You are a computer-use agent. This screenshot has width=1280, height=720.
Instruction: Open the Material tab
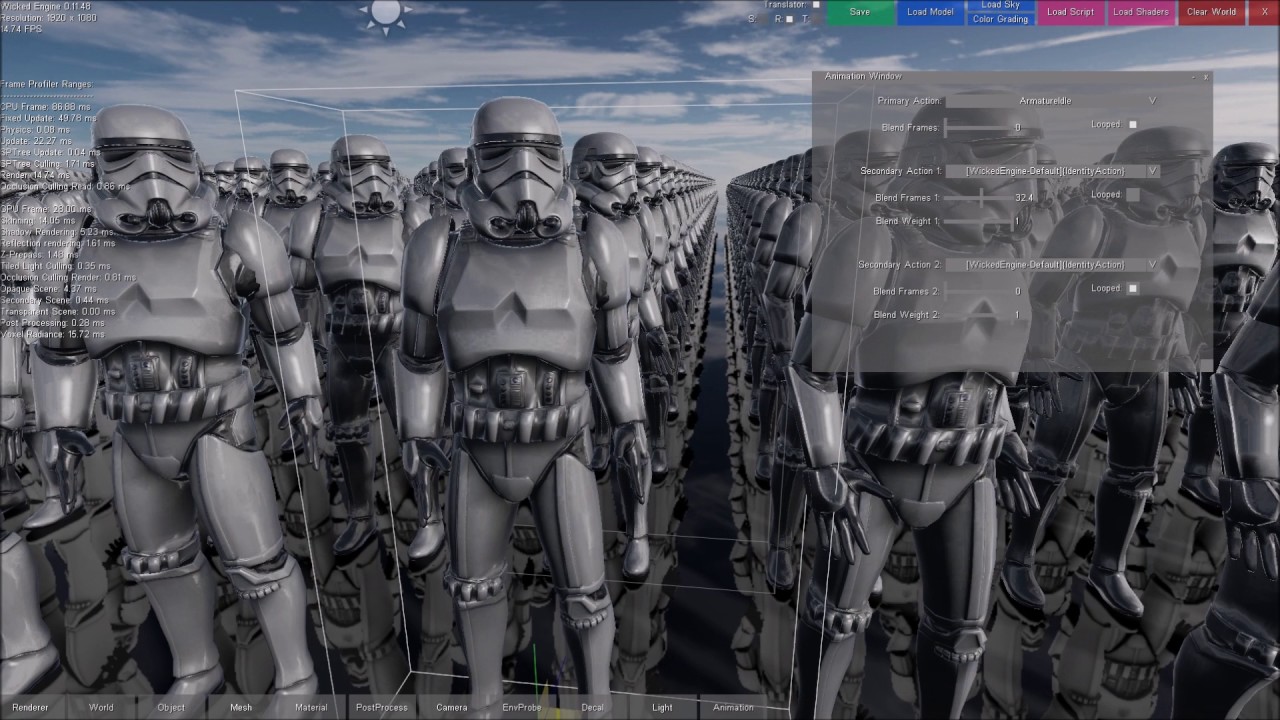(311, 707)
